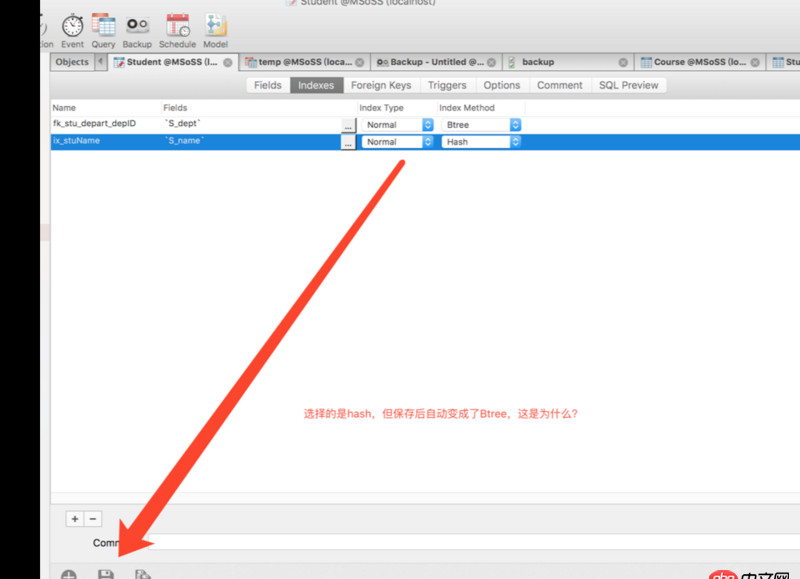Image resolution: width=800 pixels, height=579 pixels.
Task: Switch to the SQL Preview section
Action: point(629,85)
